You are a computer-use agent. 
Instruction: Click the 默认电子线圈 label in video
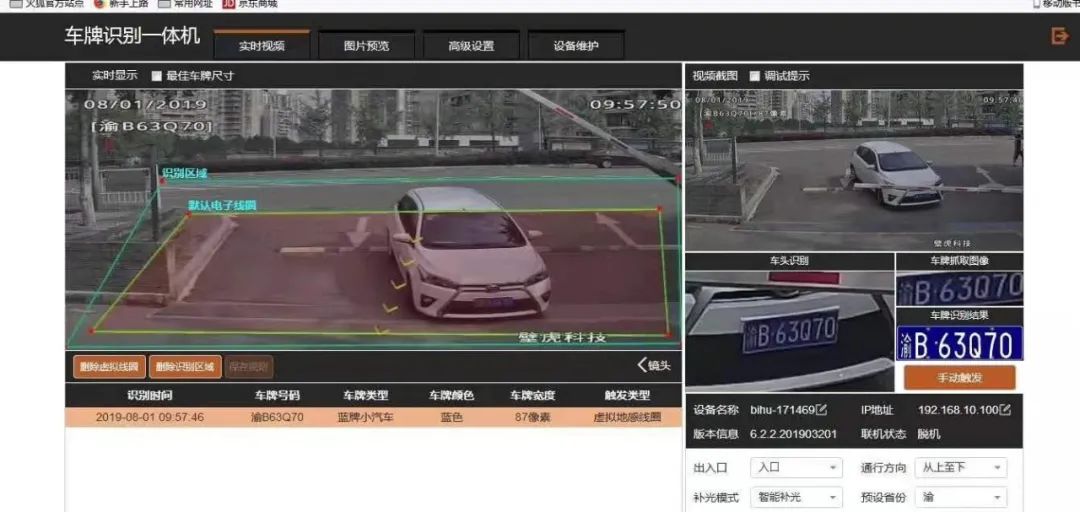coord(222,205)
